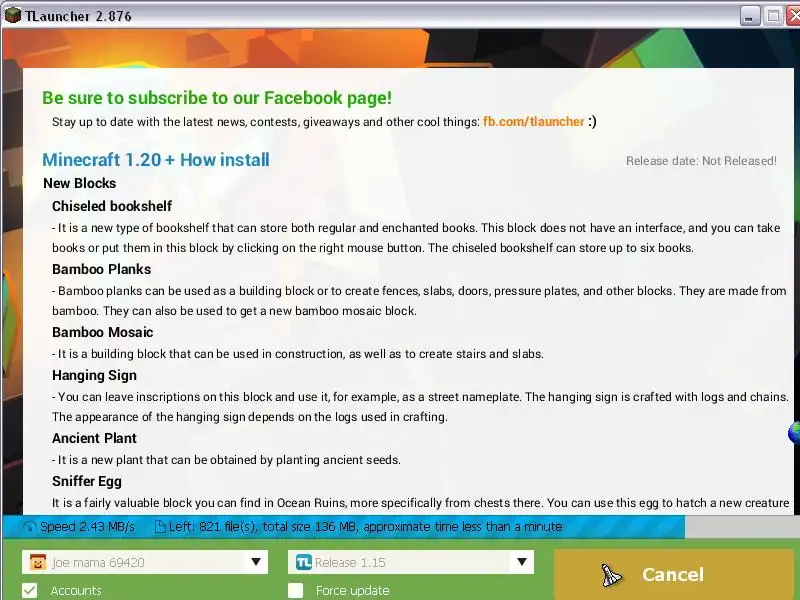The width and height of the screenshot is (800, 600).
Task: Click the 'Chiseled bookshelf' heading
Action: click(112, 206)
